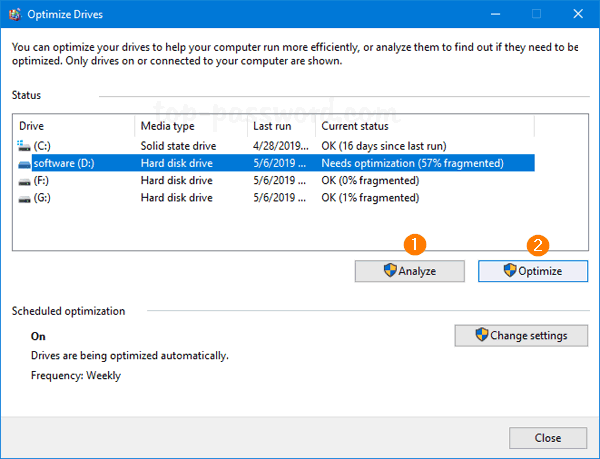Select the (F:) drive with 0% fragmented
This screenshot has height=459, width=600.
[x=200, y=181]
